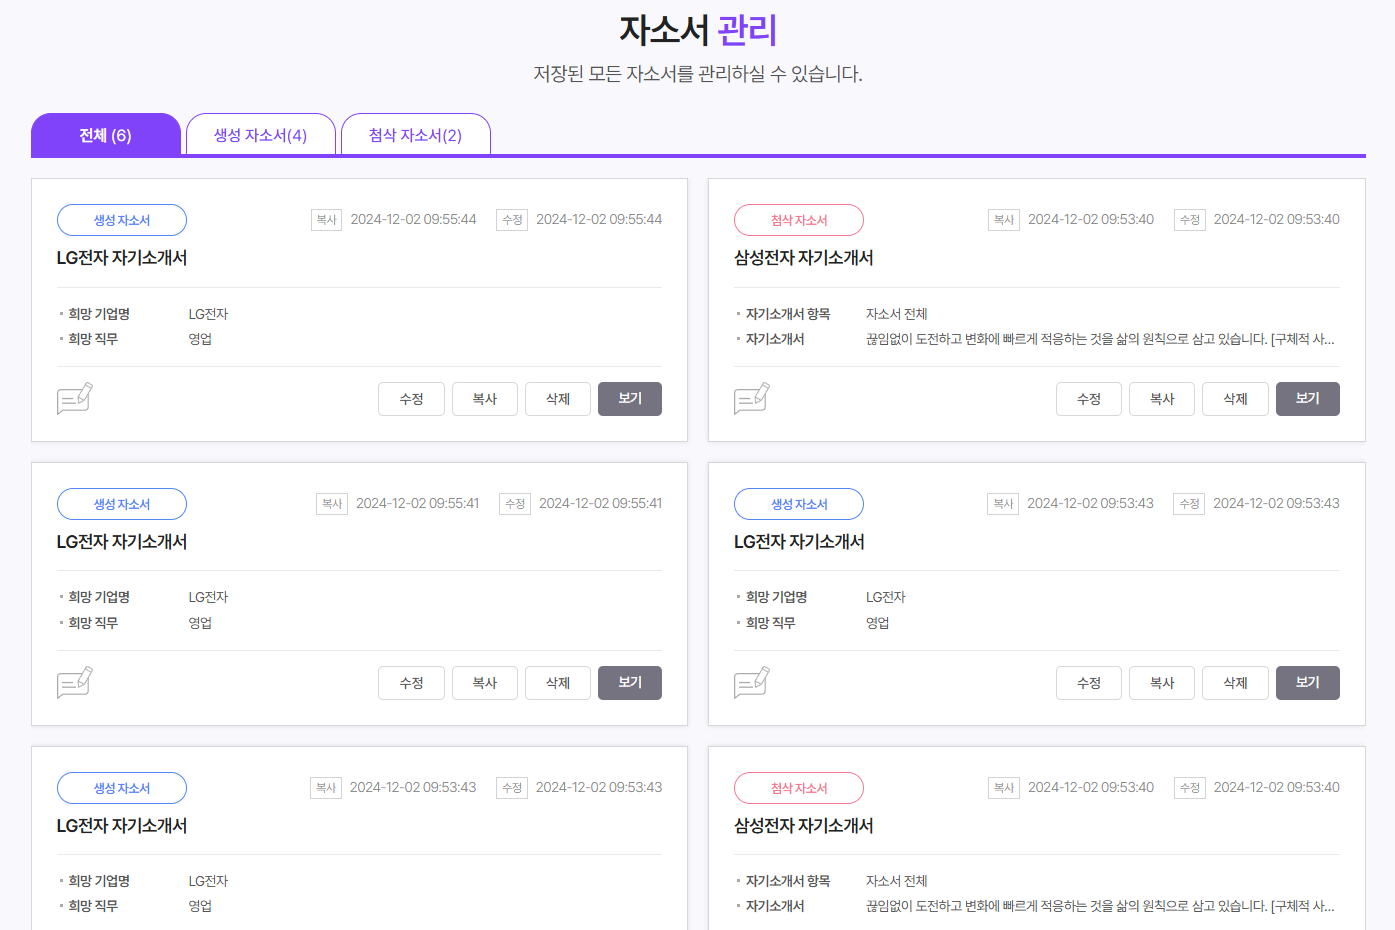Click 보기 button in the 09:53:43 LG전자 card footer
The height and width of the screenshot is (930, 1395).
[x=1308, y=683]
